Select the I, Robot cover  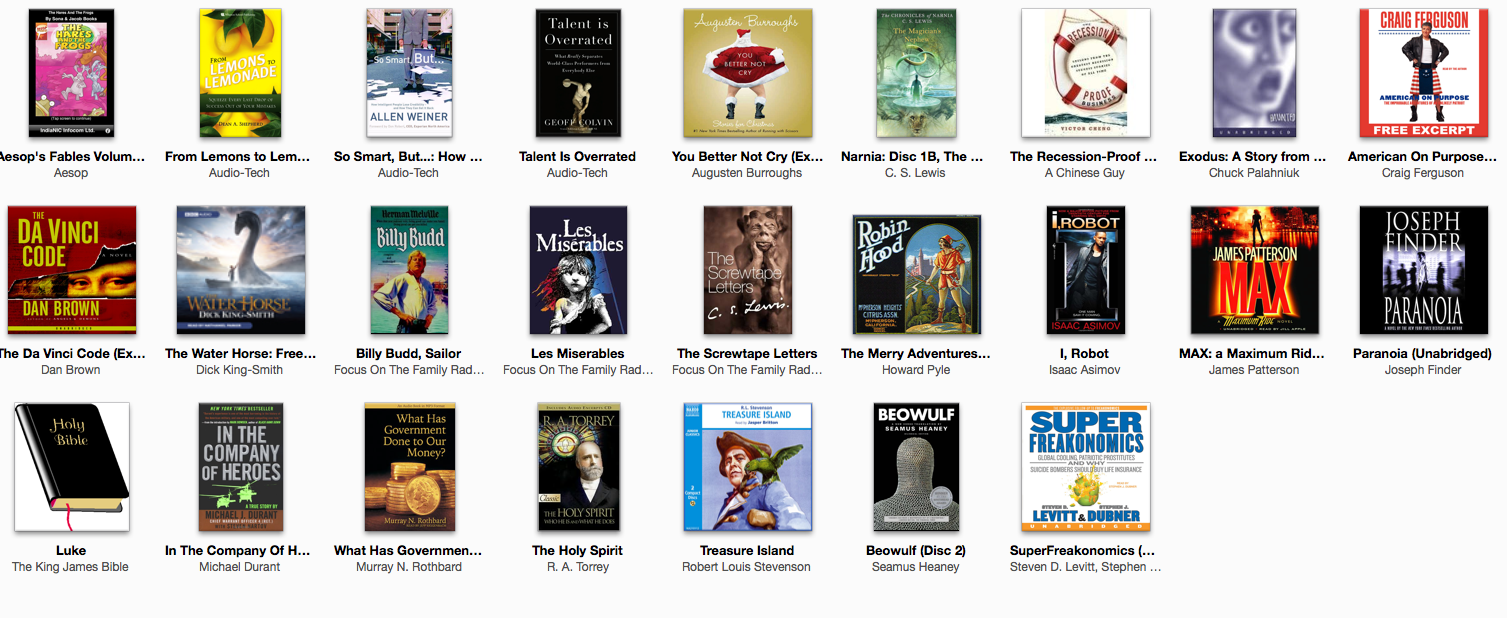(1085, 270)
